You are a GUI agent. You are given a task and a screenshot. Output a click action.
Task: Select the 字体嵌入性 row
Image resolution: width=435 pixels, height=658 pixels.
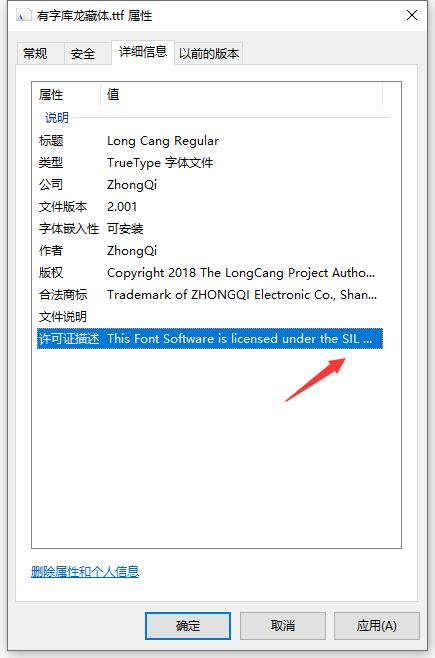click(210, 229)
